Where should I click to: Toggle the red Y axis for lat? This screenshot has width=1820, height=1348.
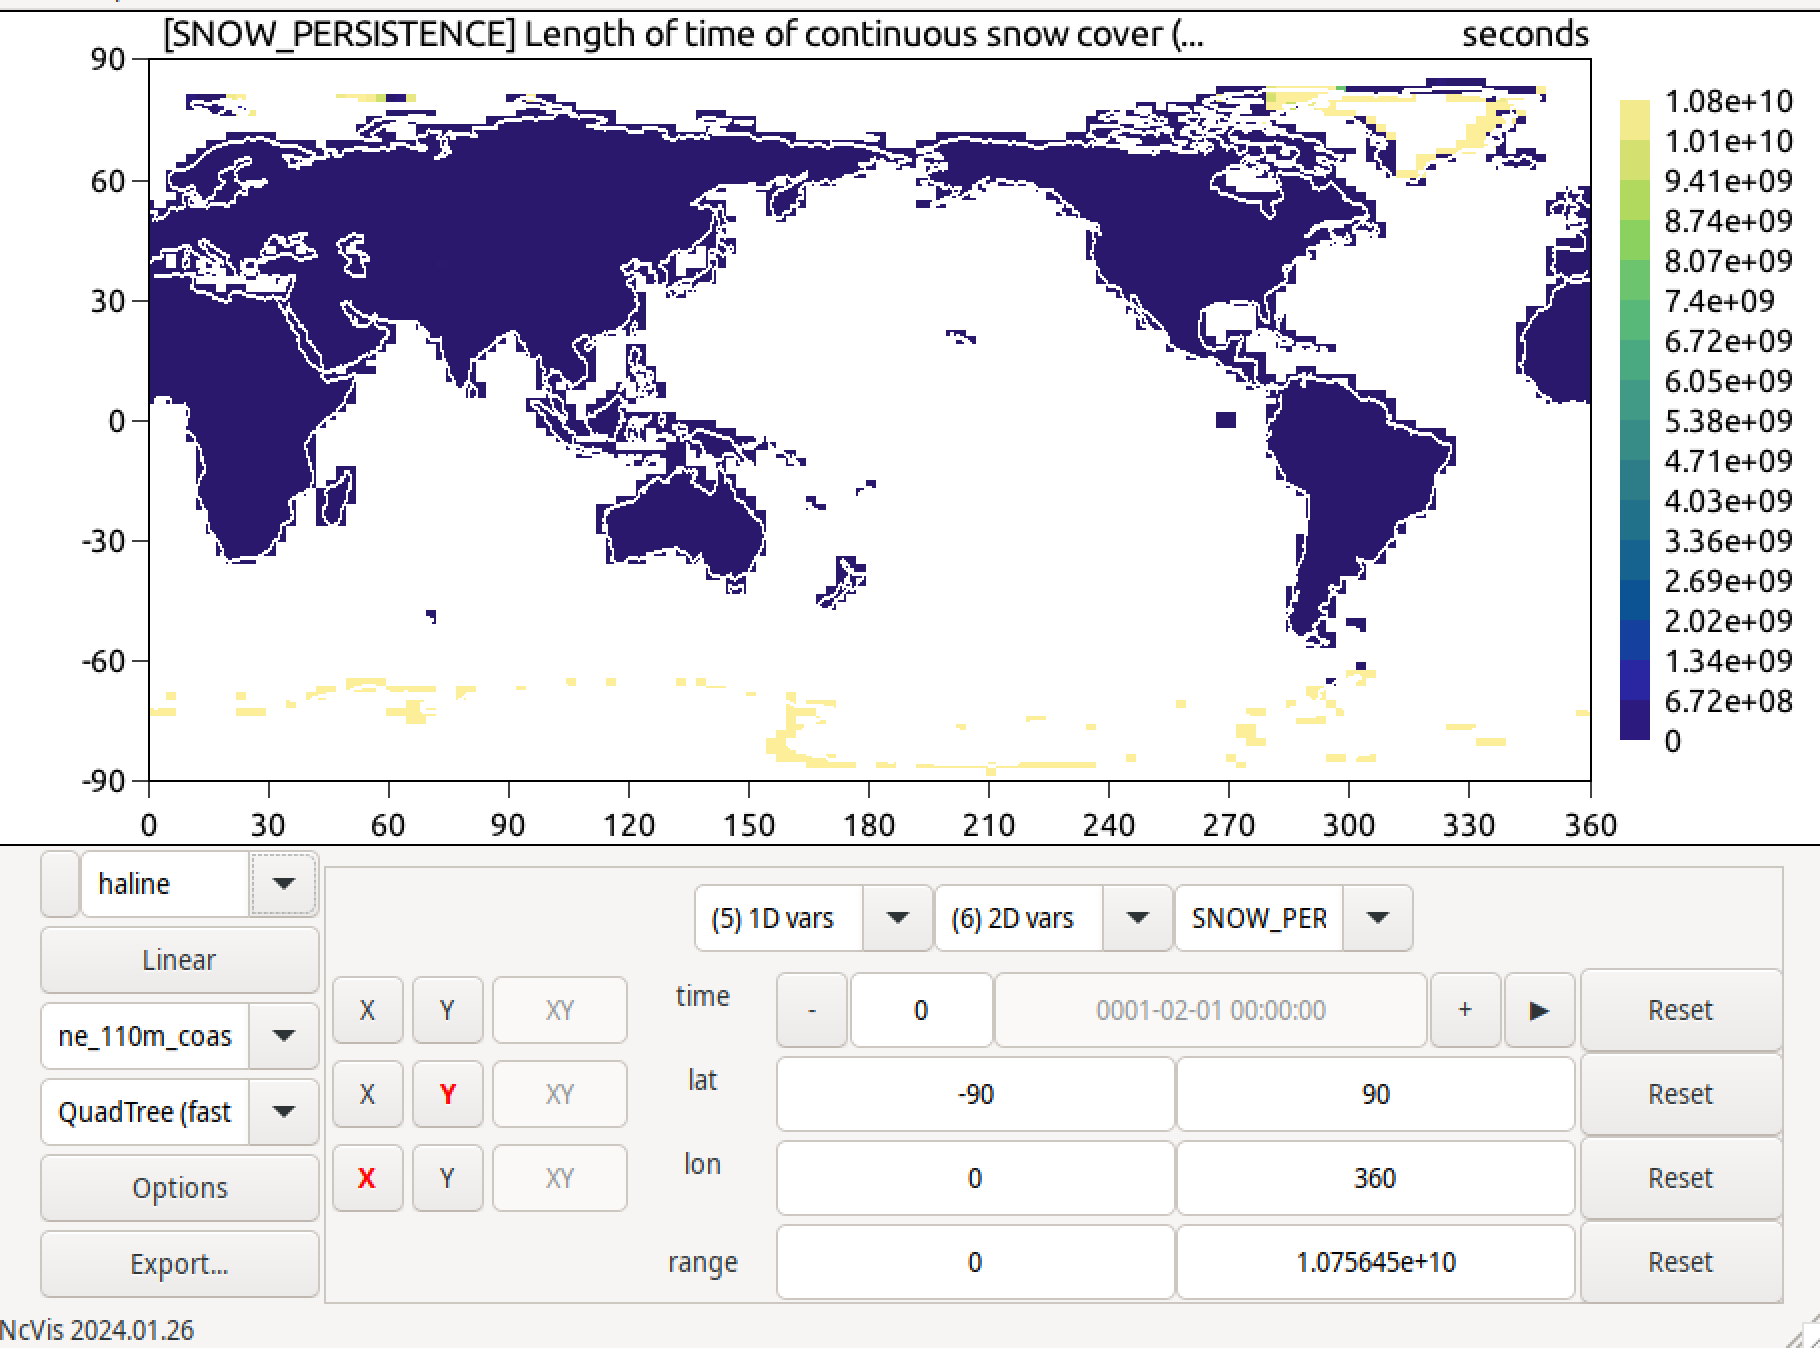(x=447, y=1094)
